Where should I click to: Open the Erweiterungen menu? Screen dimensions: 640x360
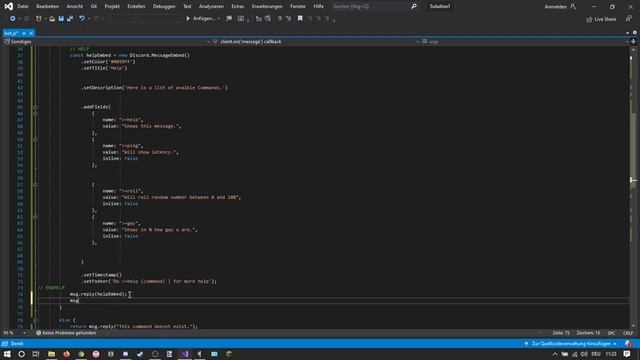[267, 7]
